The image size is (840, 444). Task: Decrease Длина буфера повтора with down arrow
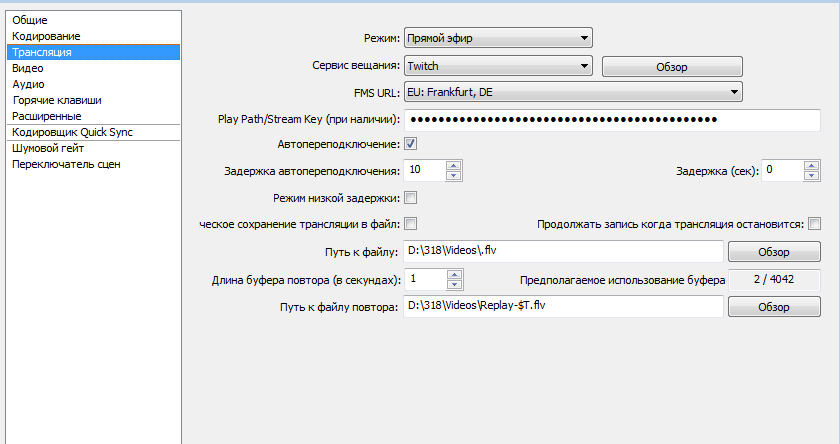click(x=454, y=285)
